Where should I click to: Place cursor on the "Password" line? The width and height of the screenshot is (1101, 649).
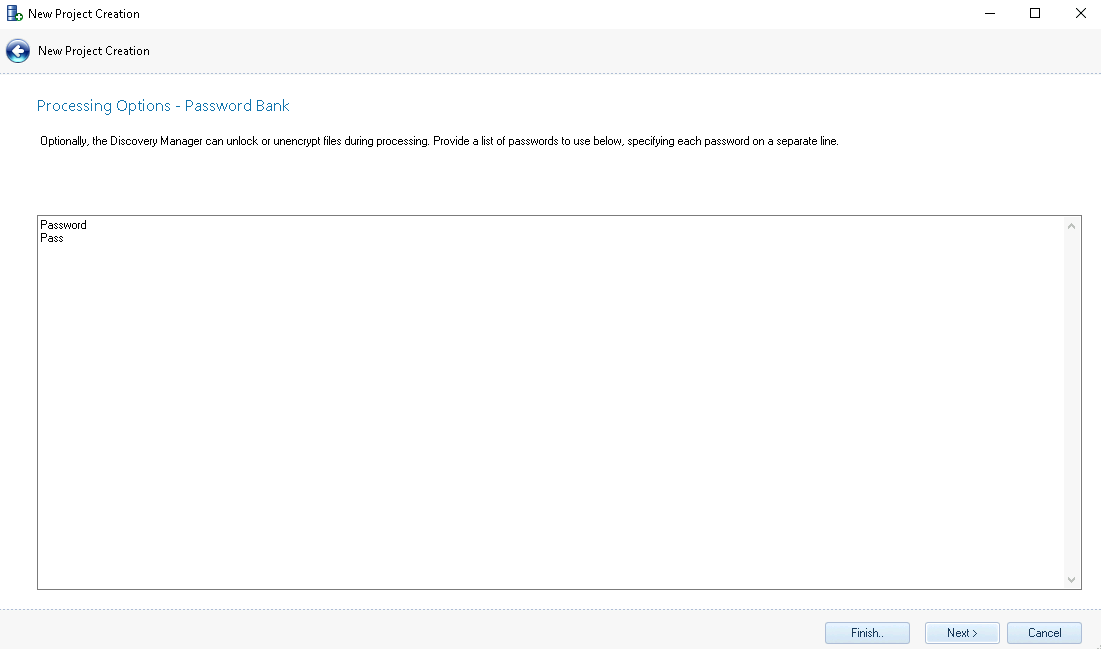coord(63,225)
